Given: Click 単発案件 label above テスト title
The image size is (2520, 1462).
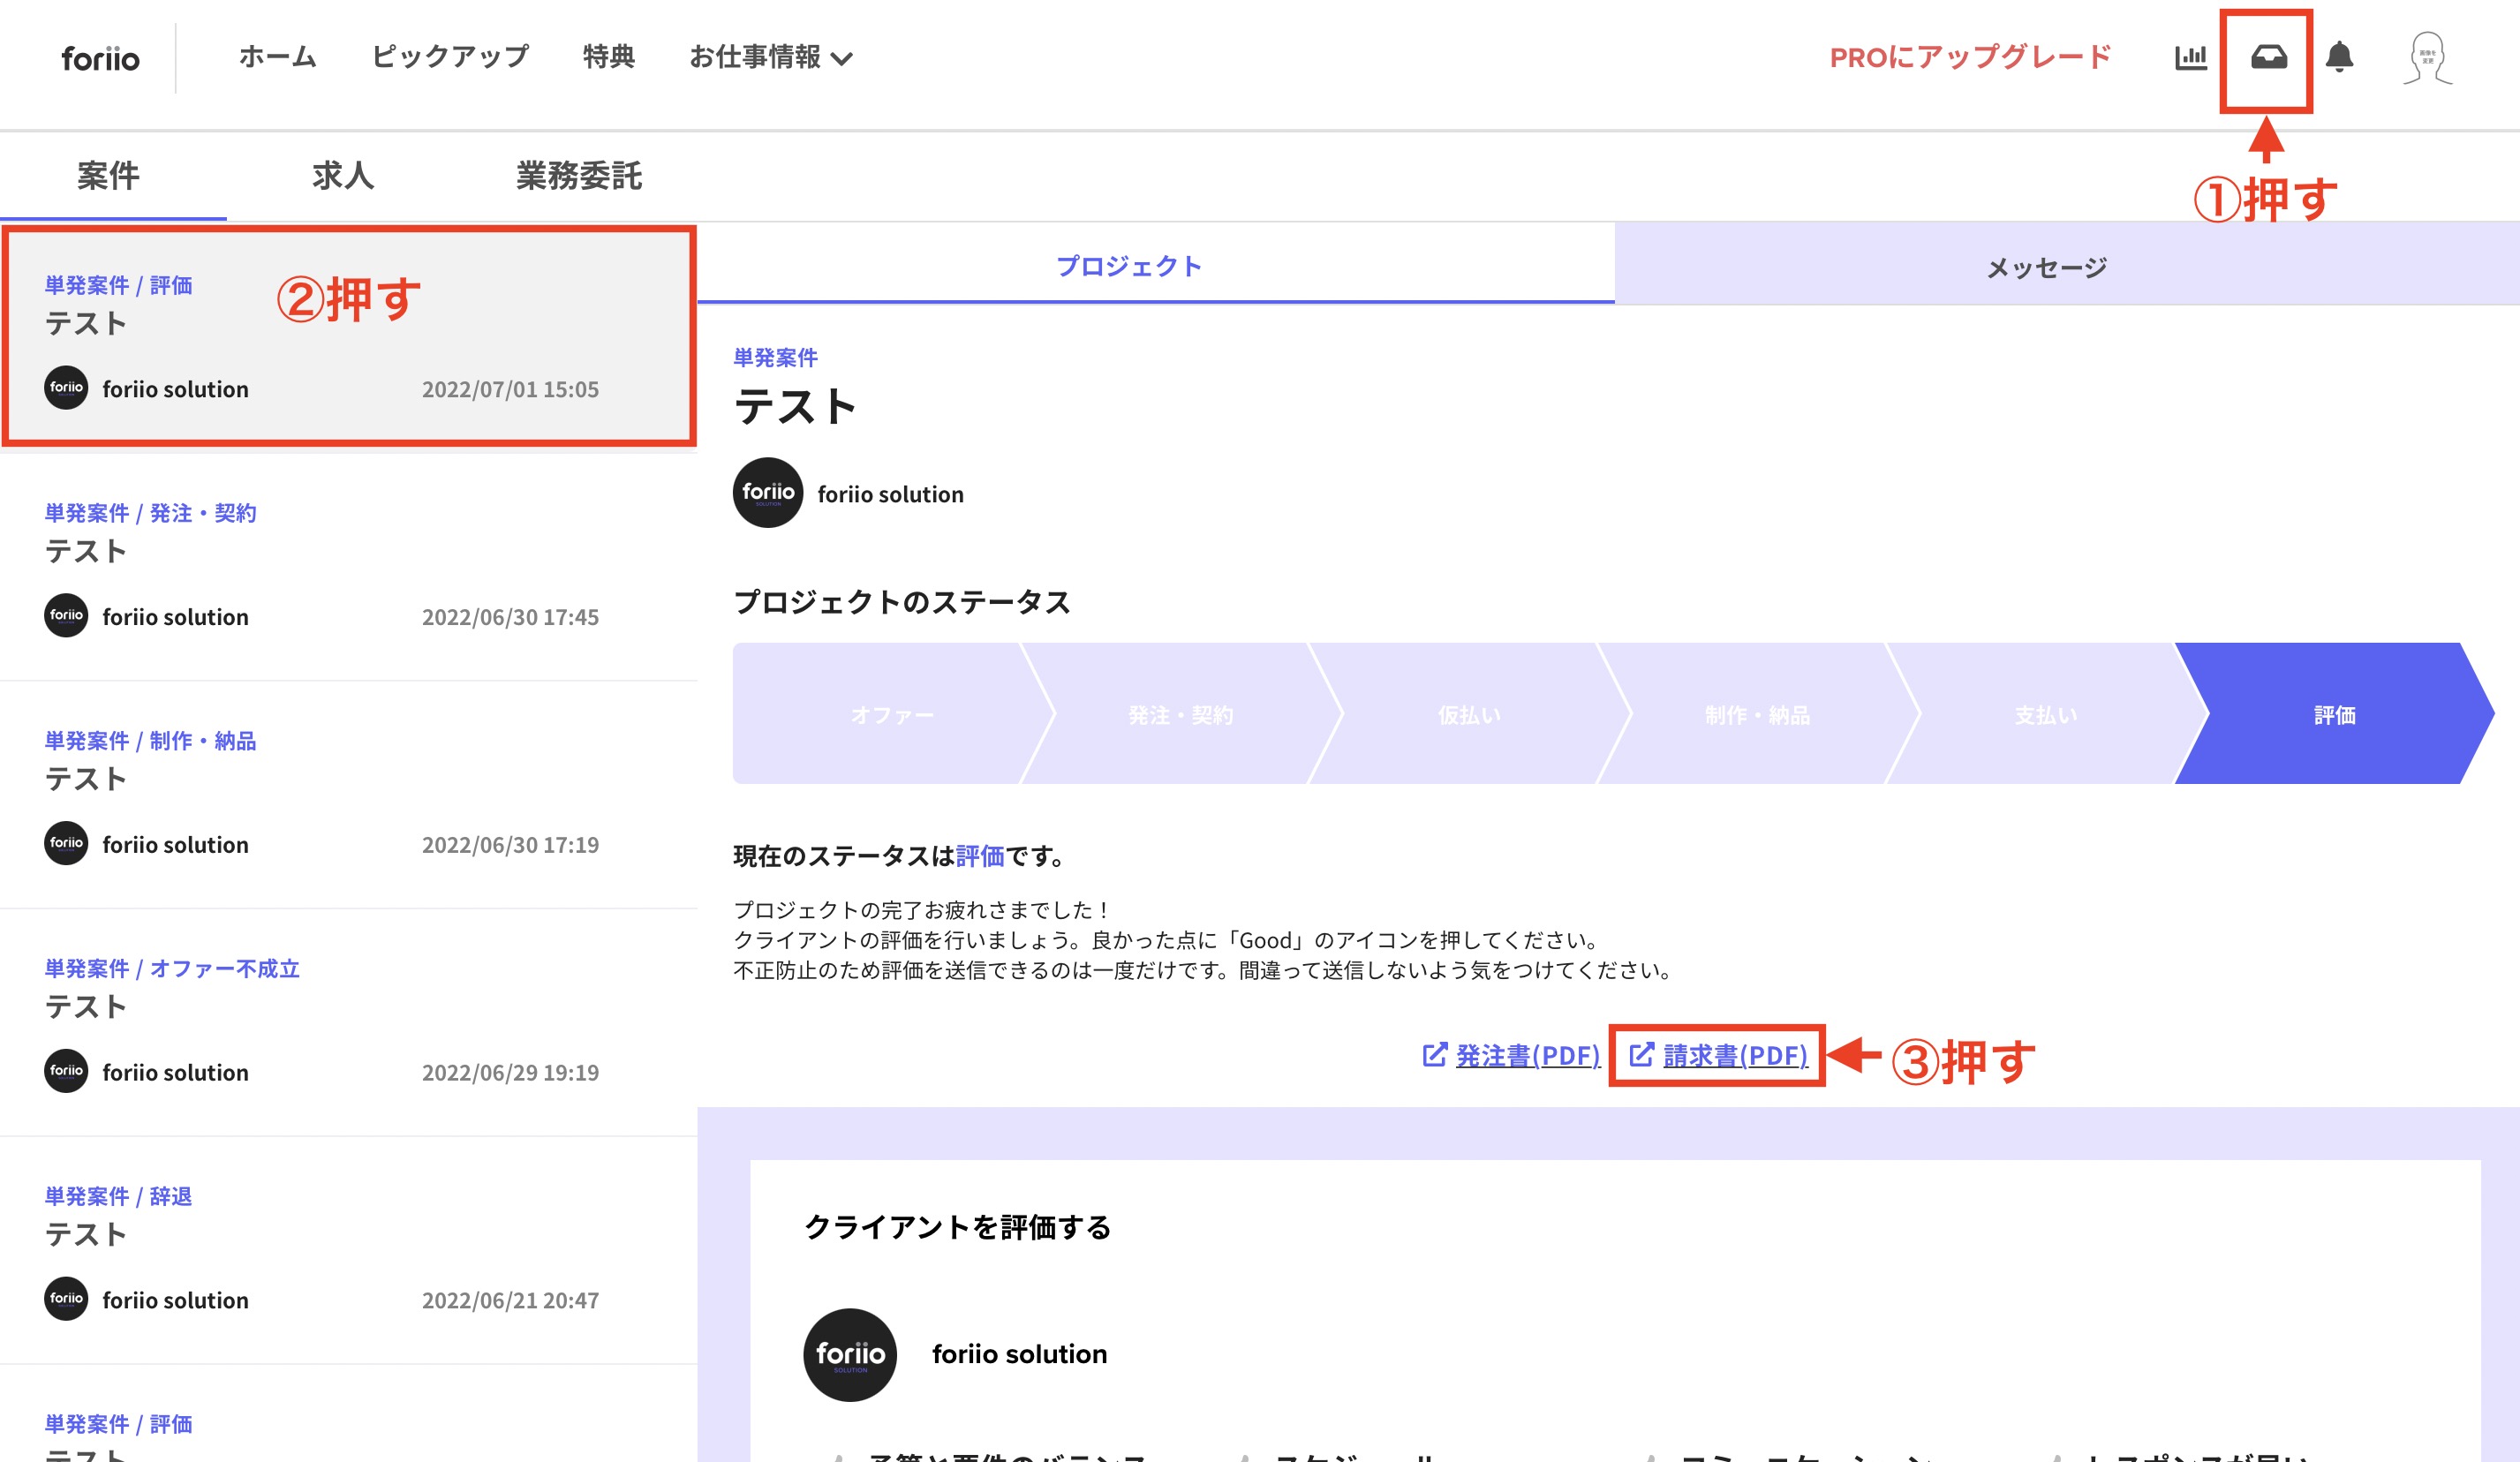Looking at the screenshot, I should coord(775,357).
